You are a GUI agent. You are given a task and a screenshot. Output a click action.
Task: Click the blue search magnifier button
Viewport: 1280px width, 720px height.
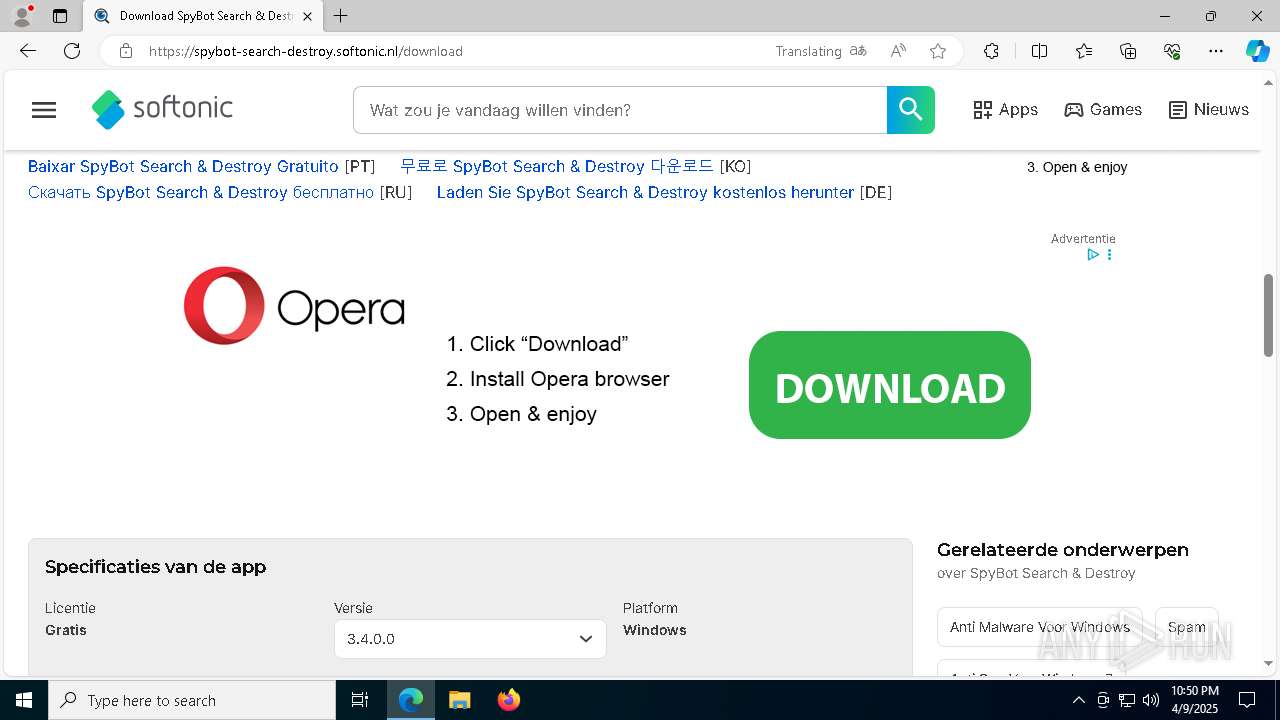pos(911,110)
